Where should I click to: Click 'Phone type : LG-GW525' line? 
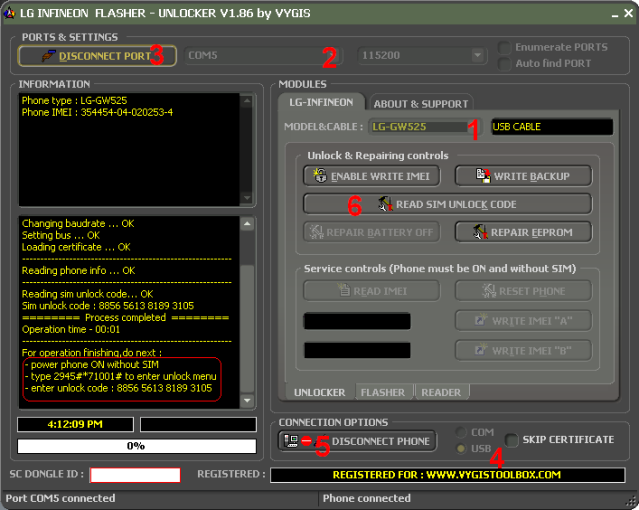coord(75,100)
